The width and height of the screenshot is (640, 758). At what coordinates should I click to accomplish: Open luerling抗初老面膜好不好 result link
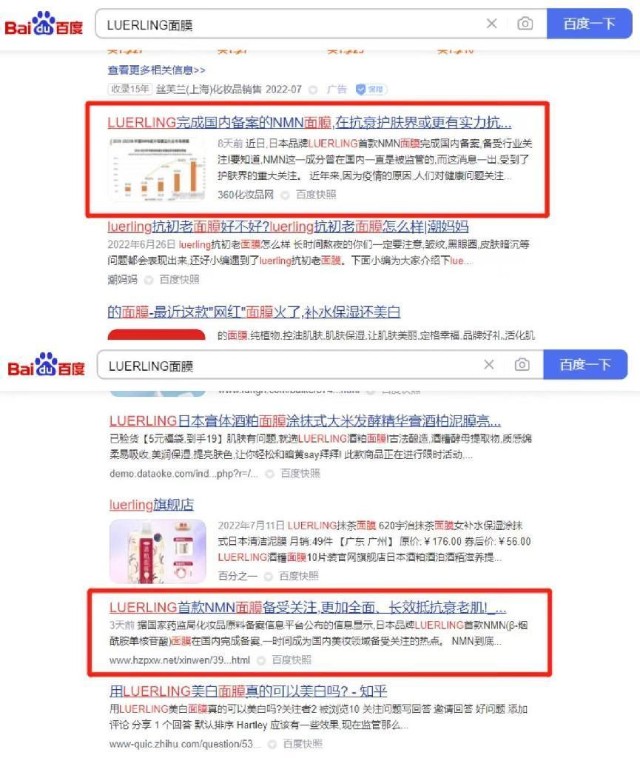[288, 226]
